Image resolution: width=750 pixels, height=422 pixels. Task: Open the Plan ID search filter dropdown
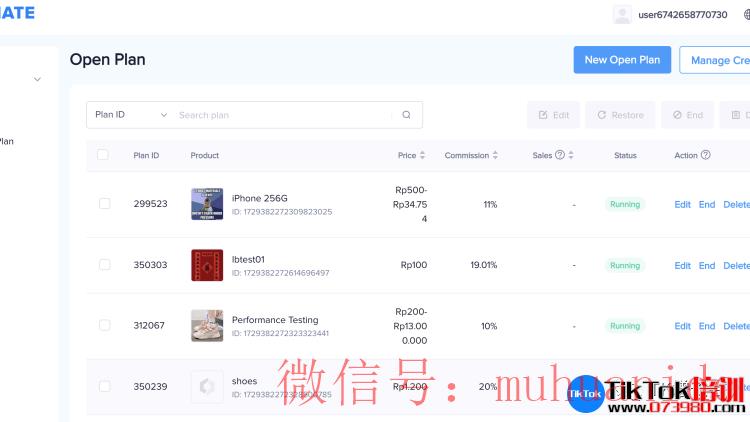tap(131, 115)
